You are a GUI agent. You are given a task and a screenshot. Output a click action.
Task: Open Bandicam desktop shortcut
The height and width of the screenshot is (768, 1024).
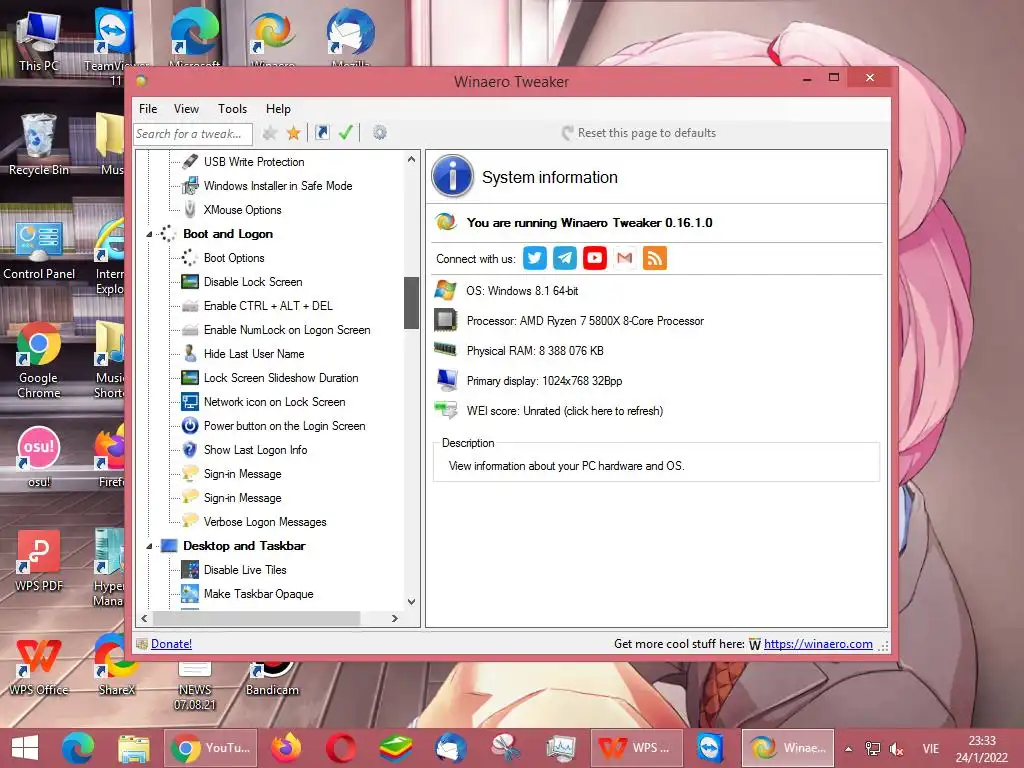[x=272, y=679]
